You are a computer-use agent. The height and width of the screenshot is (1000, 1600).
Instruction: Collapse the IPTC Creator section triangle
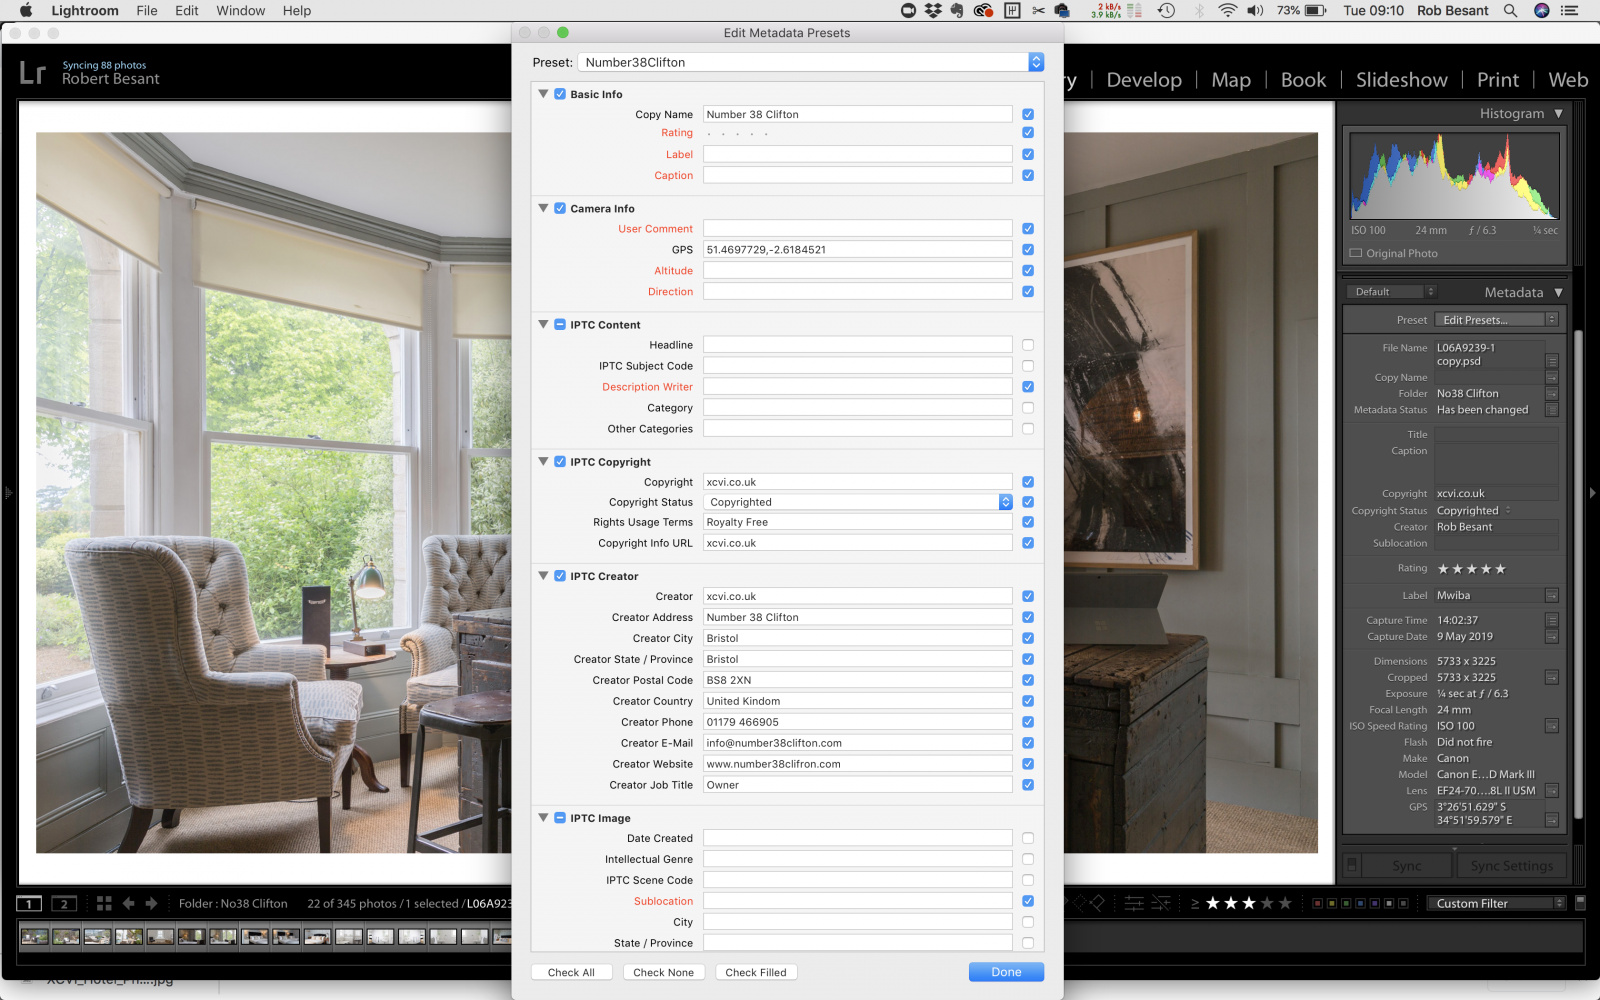pos(543,576)
